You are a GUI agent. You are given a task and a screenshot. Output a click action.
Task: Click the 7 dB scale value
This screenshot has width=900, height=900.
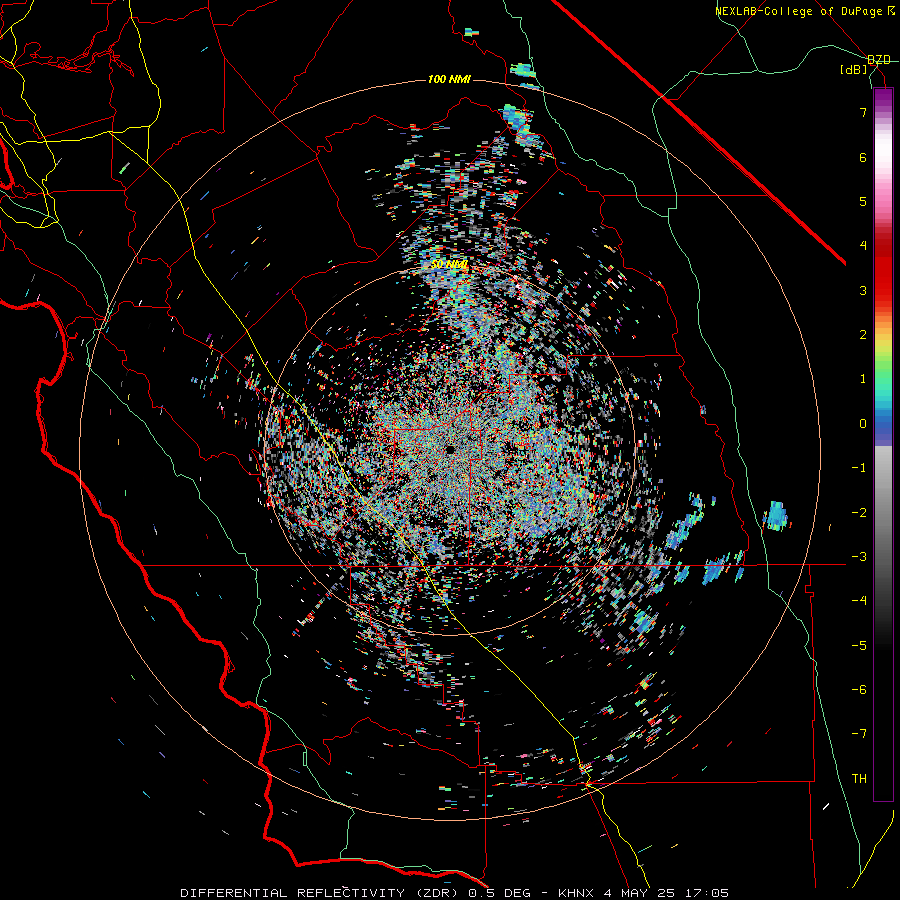click(863, 112)
